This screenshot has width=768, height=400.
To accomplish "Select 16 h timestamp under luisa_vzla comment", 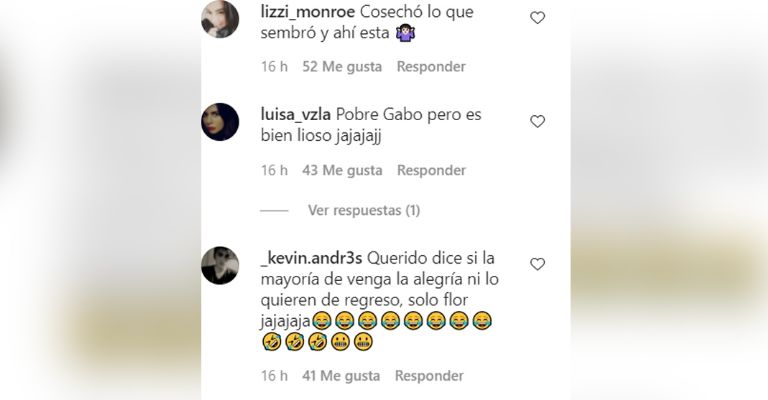I will 274,170.
